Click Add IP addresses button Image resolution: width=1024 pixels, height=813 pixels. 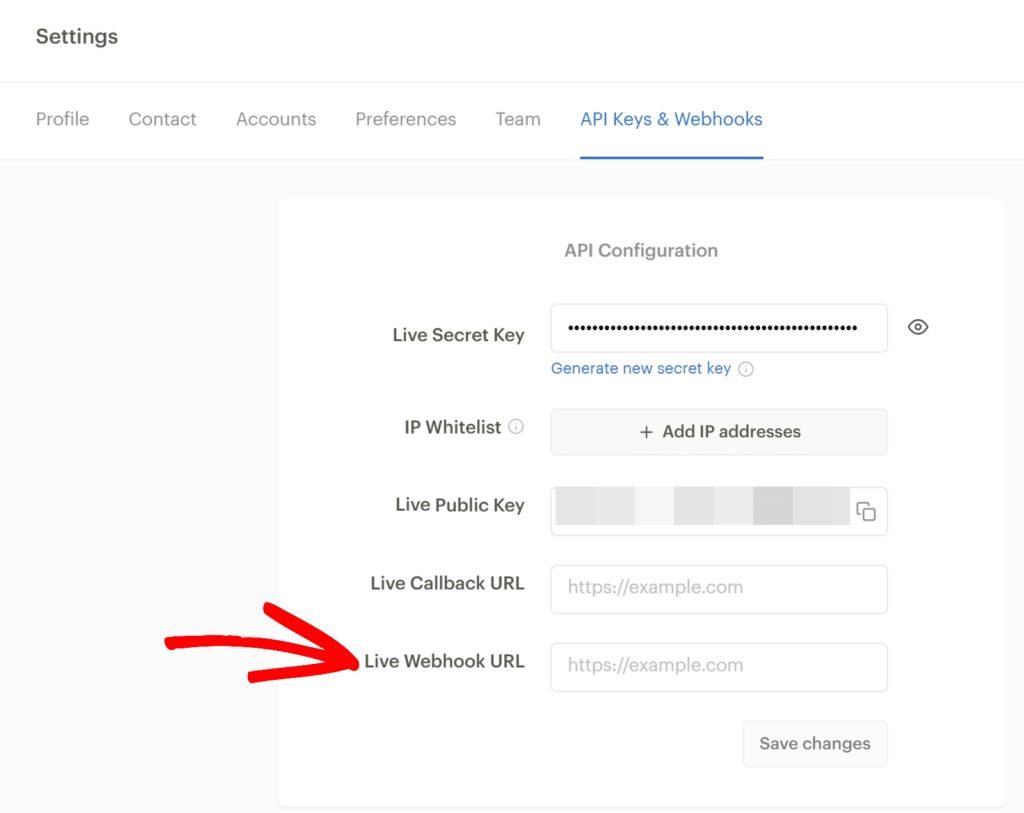tap(719, 432)
